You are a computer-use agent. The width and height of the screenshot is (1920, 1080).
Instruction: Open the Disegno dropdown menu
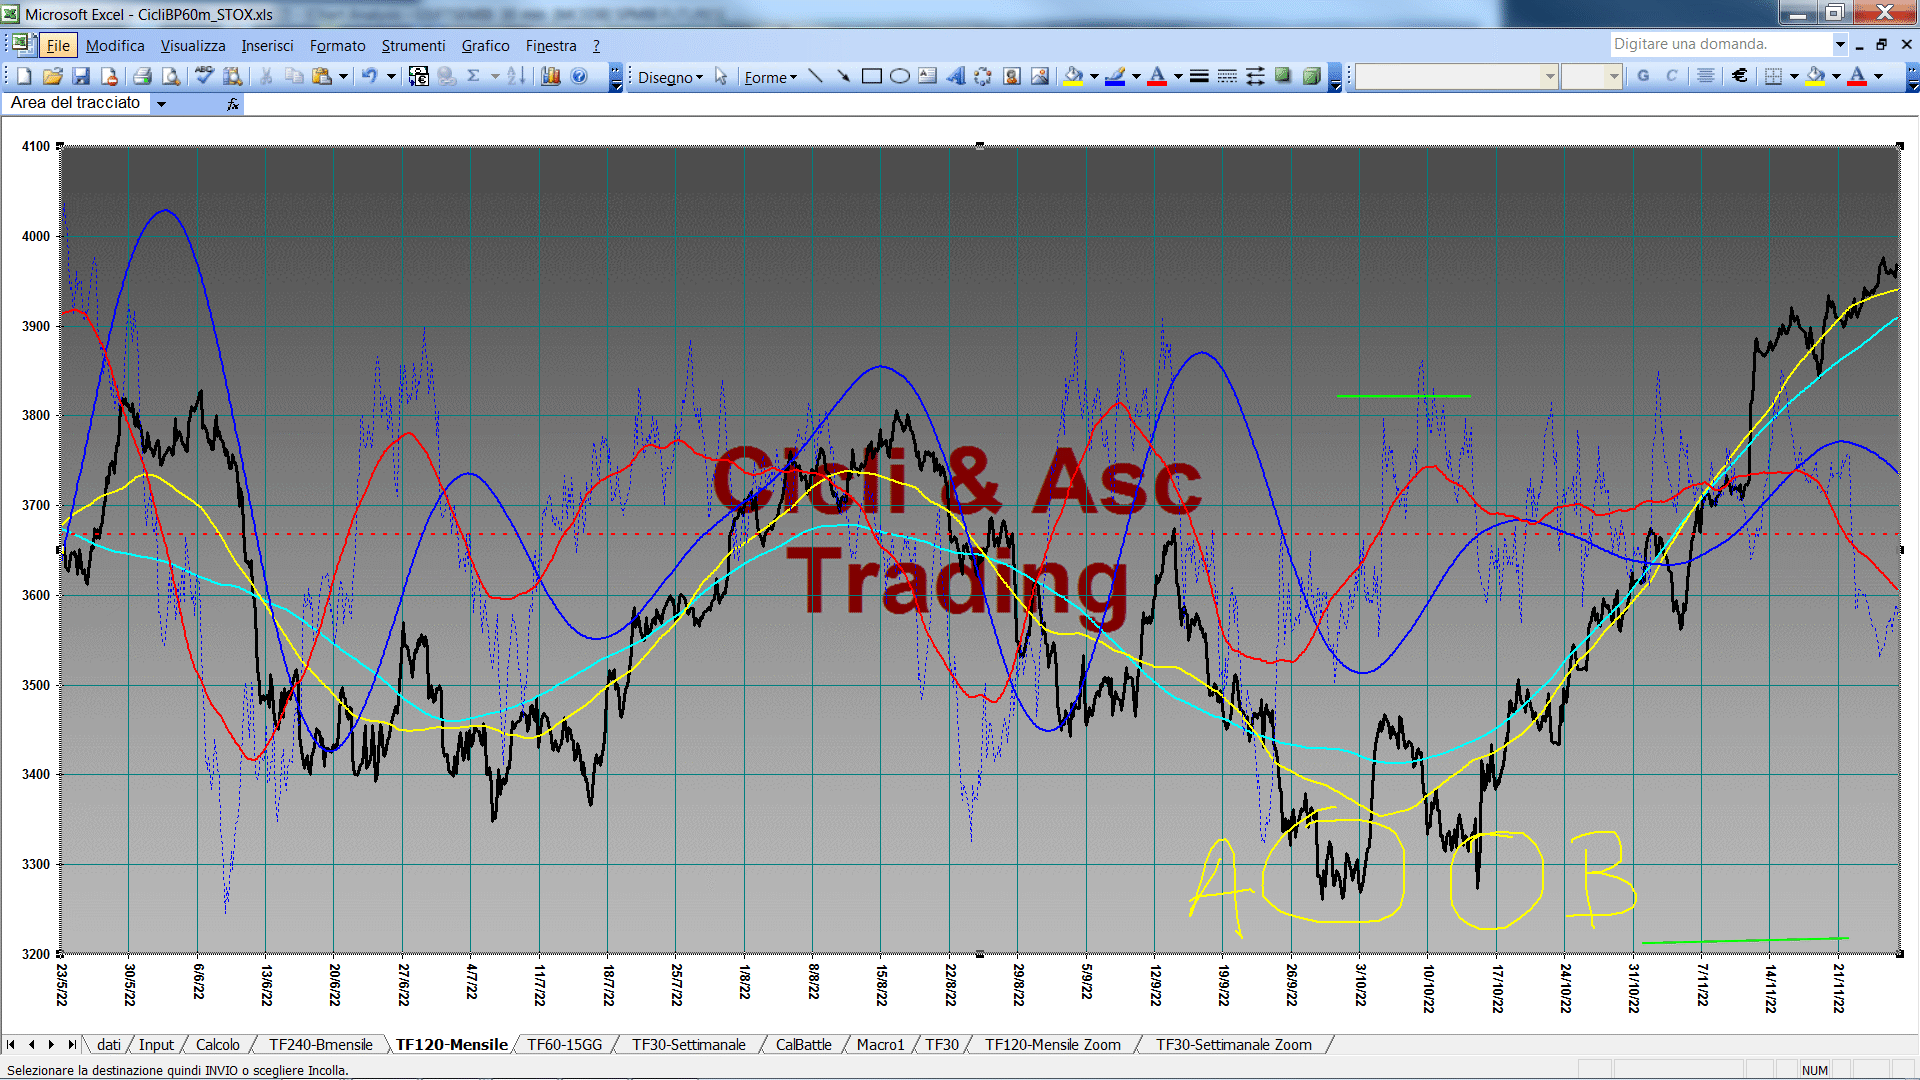tap(670, 77)
